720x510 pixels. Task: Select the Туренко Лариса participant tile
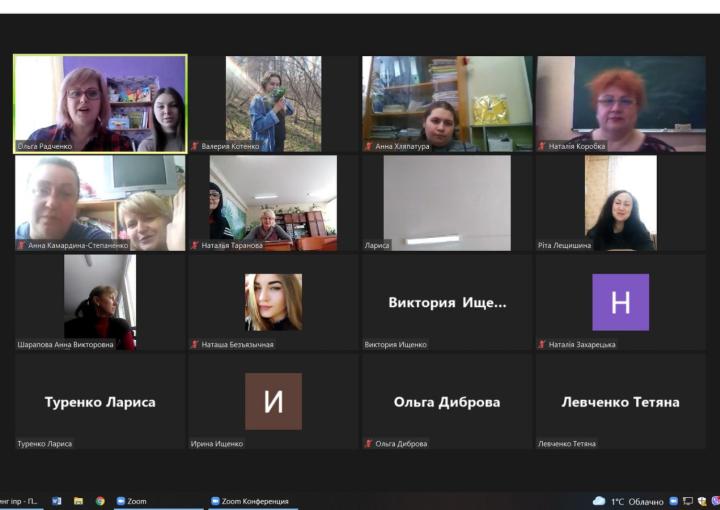coord(100,402)
